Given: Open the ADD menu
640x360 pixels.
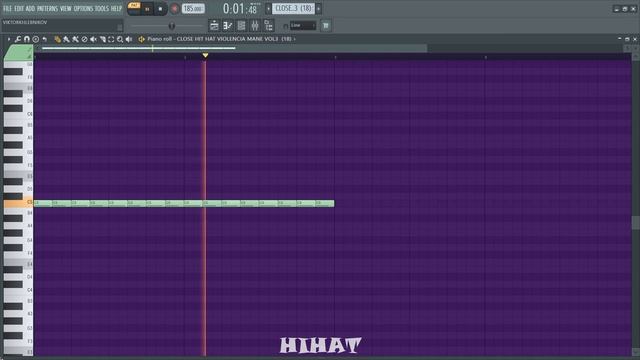Looking at the screenshot, I should 30,8.
